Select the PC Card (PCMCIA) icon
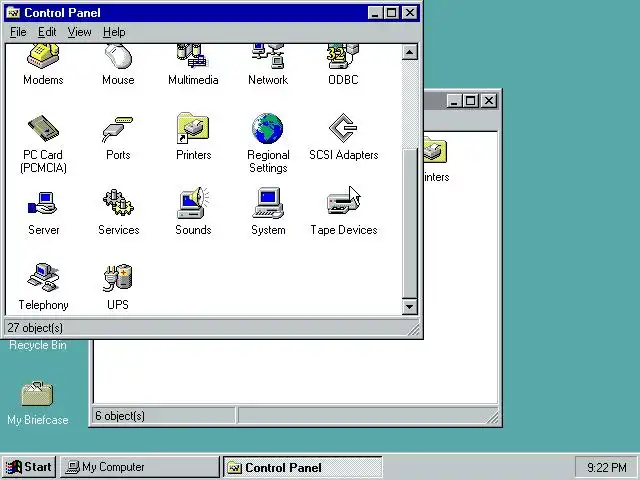Image resolution: width=640 pixels, height=480 pixels. coord(43,129)
